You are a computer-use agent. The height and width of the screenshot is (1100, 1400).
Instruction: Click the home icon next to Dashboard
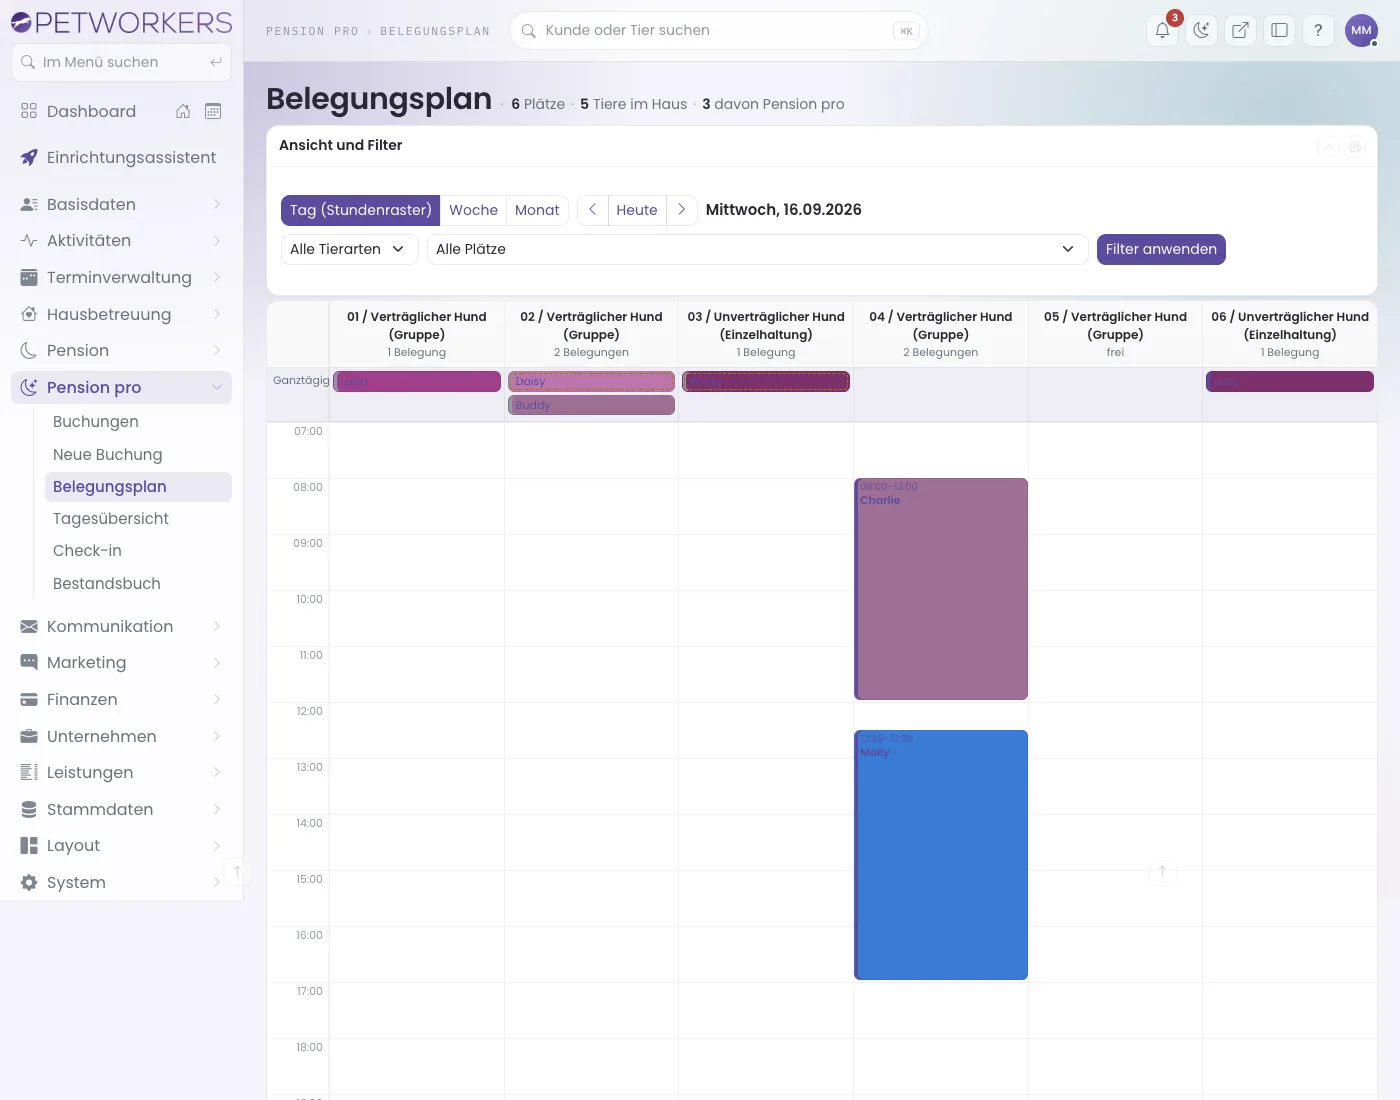(183, 111)
